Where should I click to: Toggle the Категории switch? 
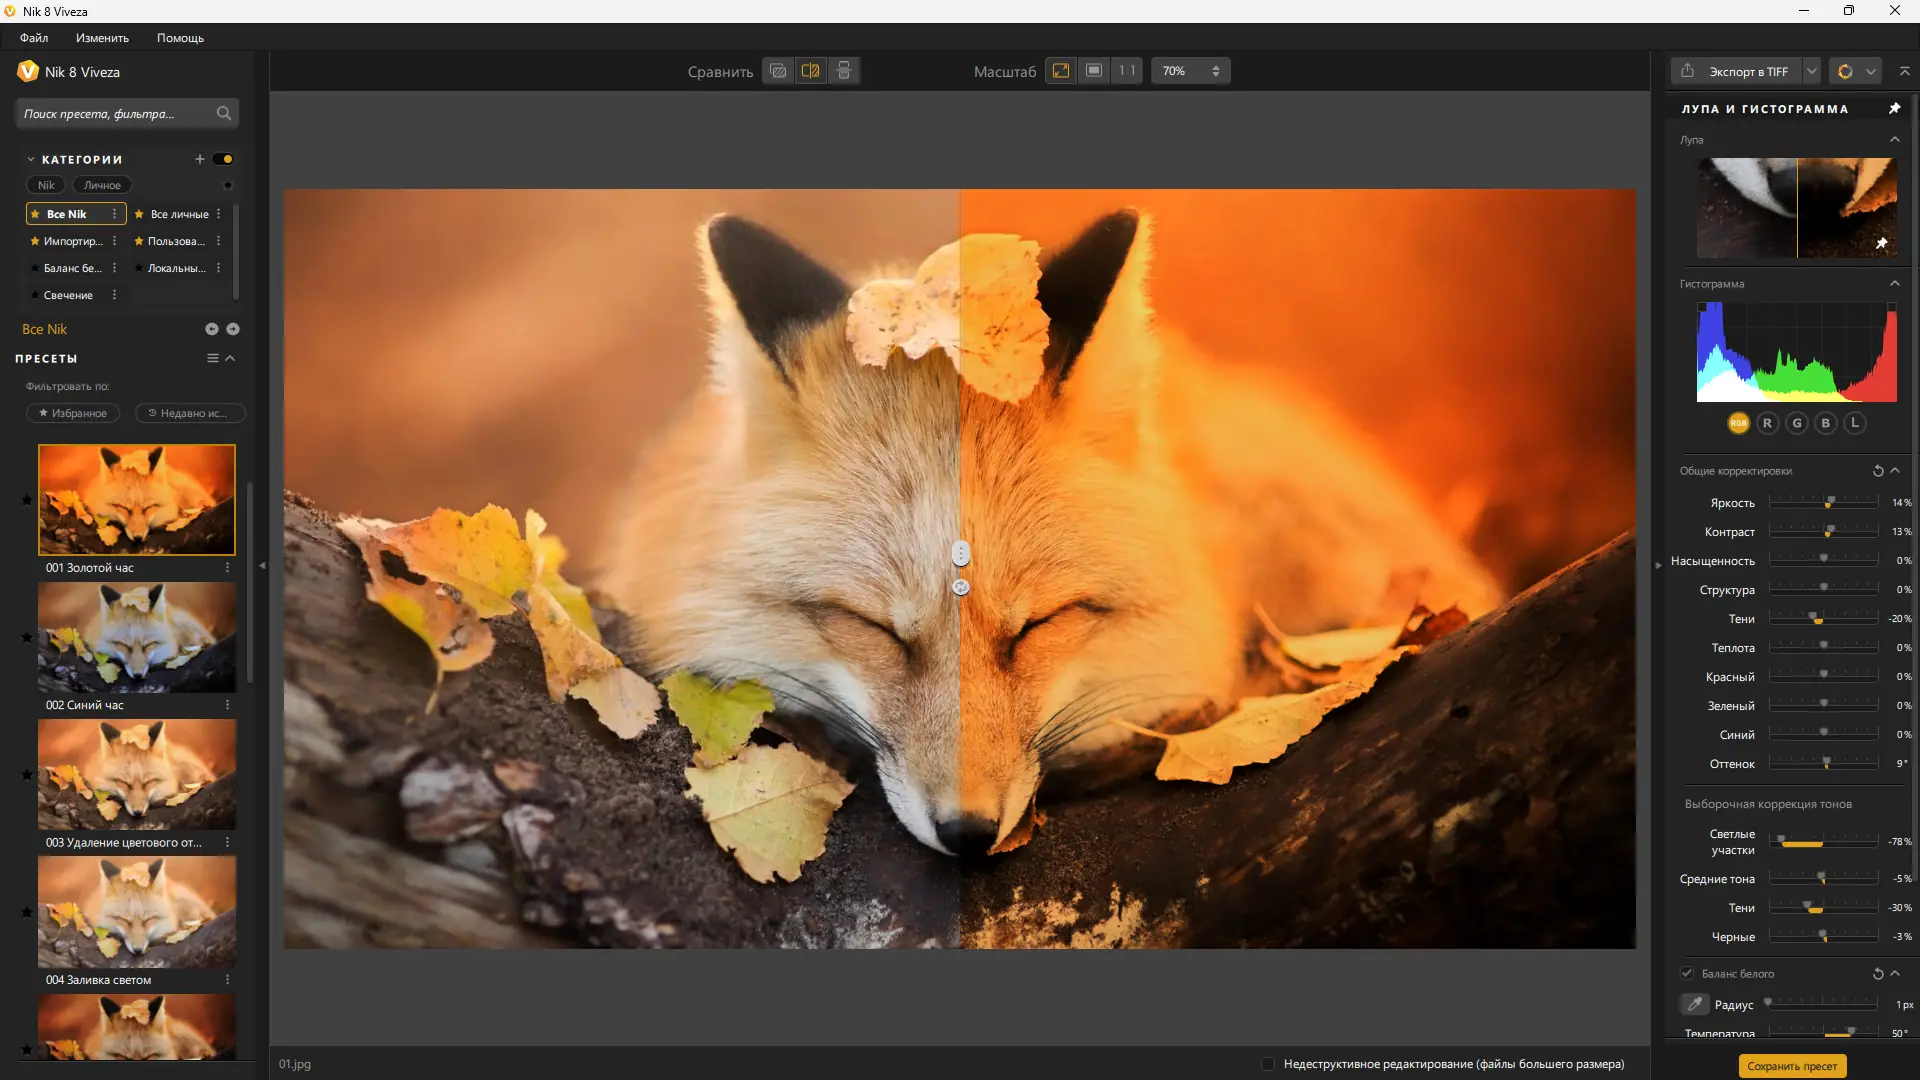[x=224, y=159]
